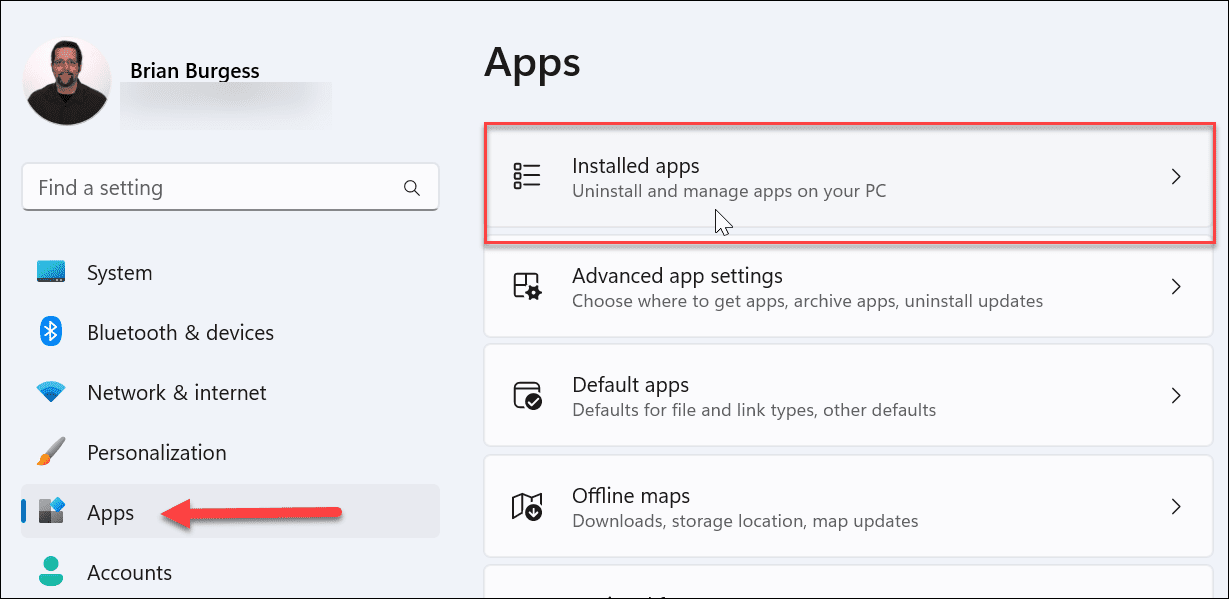Click Brian Burgess's profile picture
The image size is (1229, 599).
[66, 80]
